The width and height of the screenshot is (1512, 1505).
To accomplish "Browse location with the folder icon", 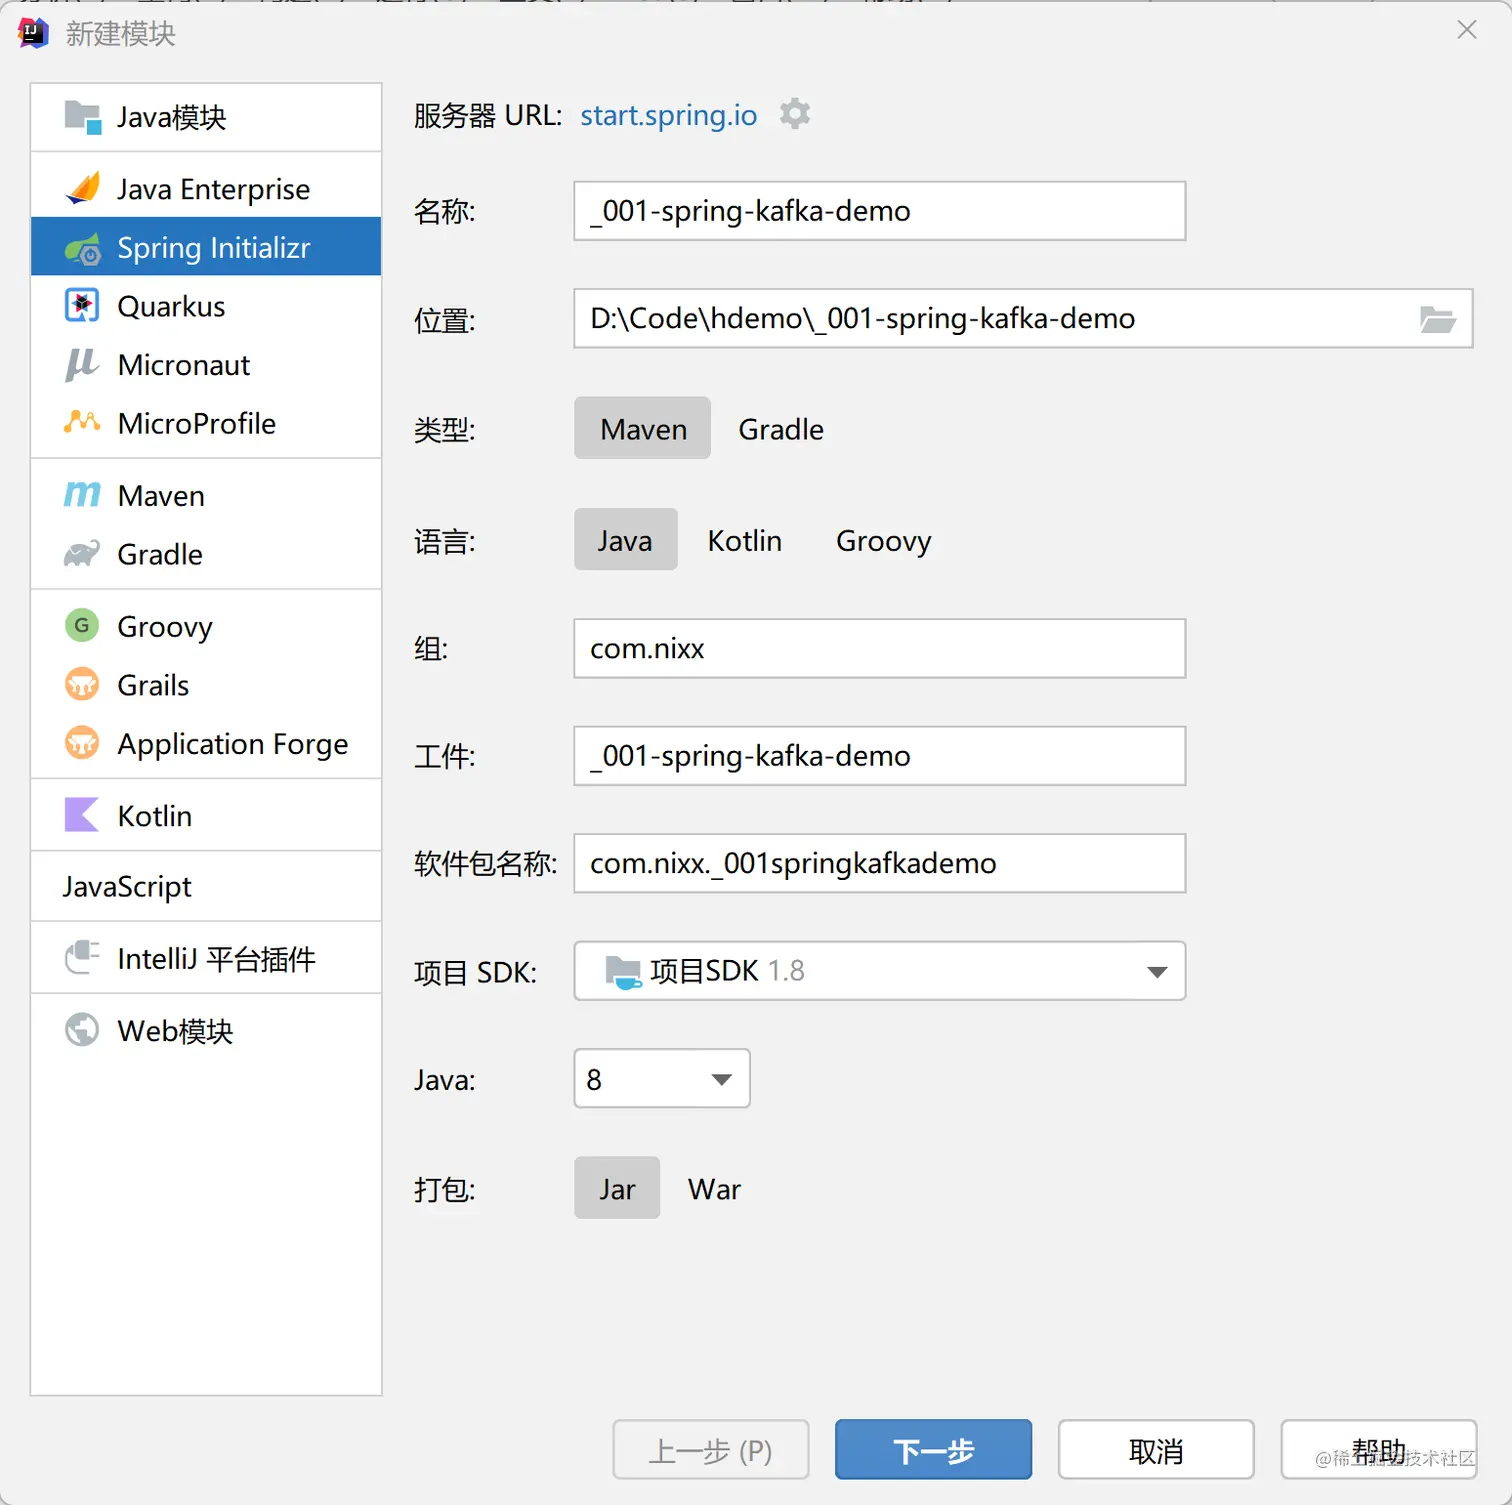I will [1438, 319].
